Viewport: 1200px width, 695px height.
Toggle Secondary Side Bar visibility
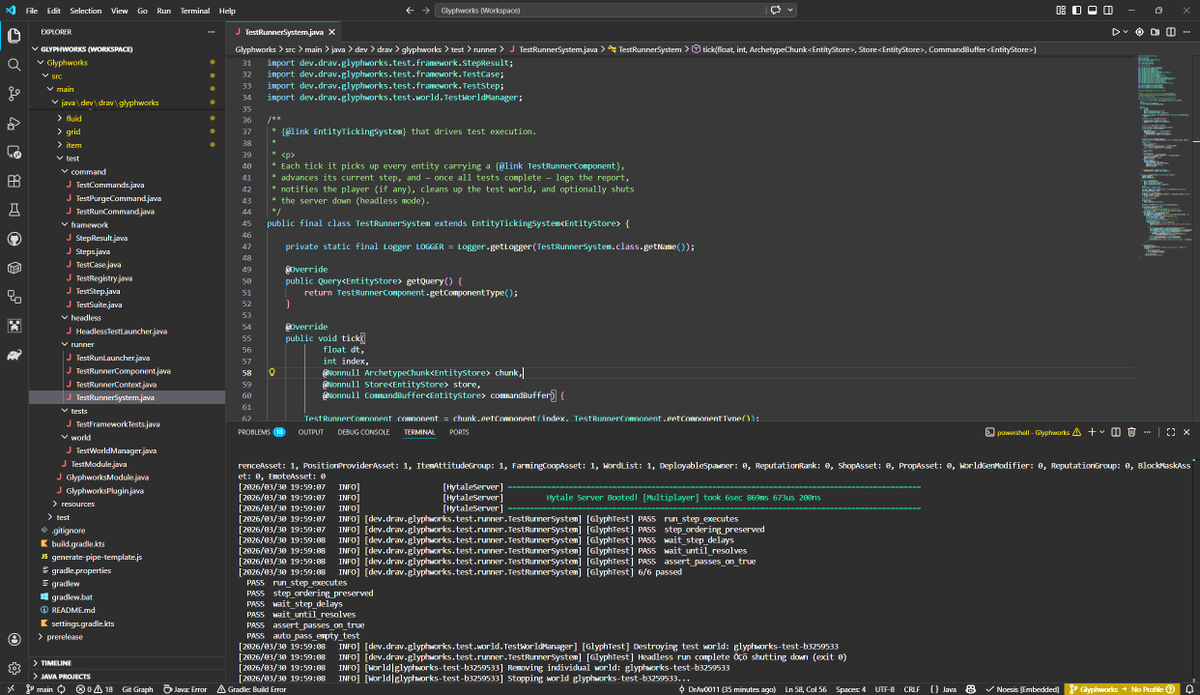[x=1108, y=10]
